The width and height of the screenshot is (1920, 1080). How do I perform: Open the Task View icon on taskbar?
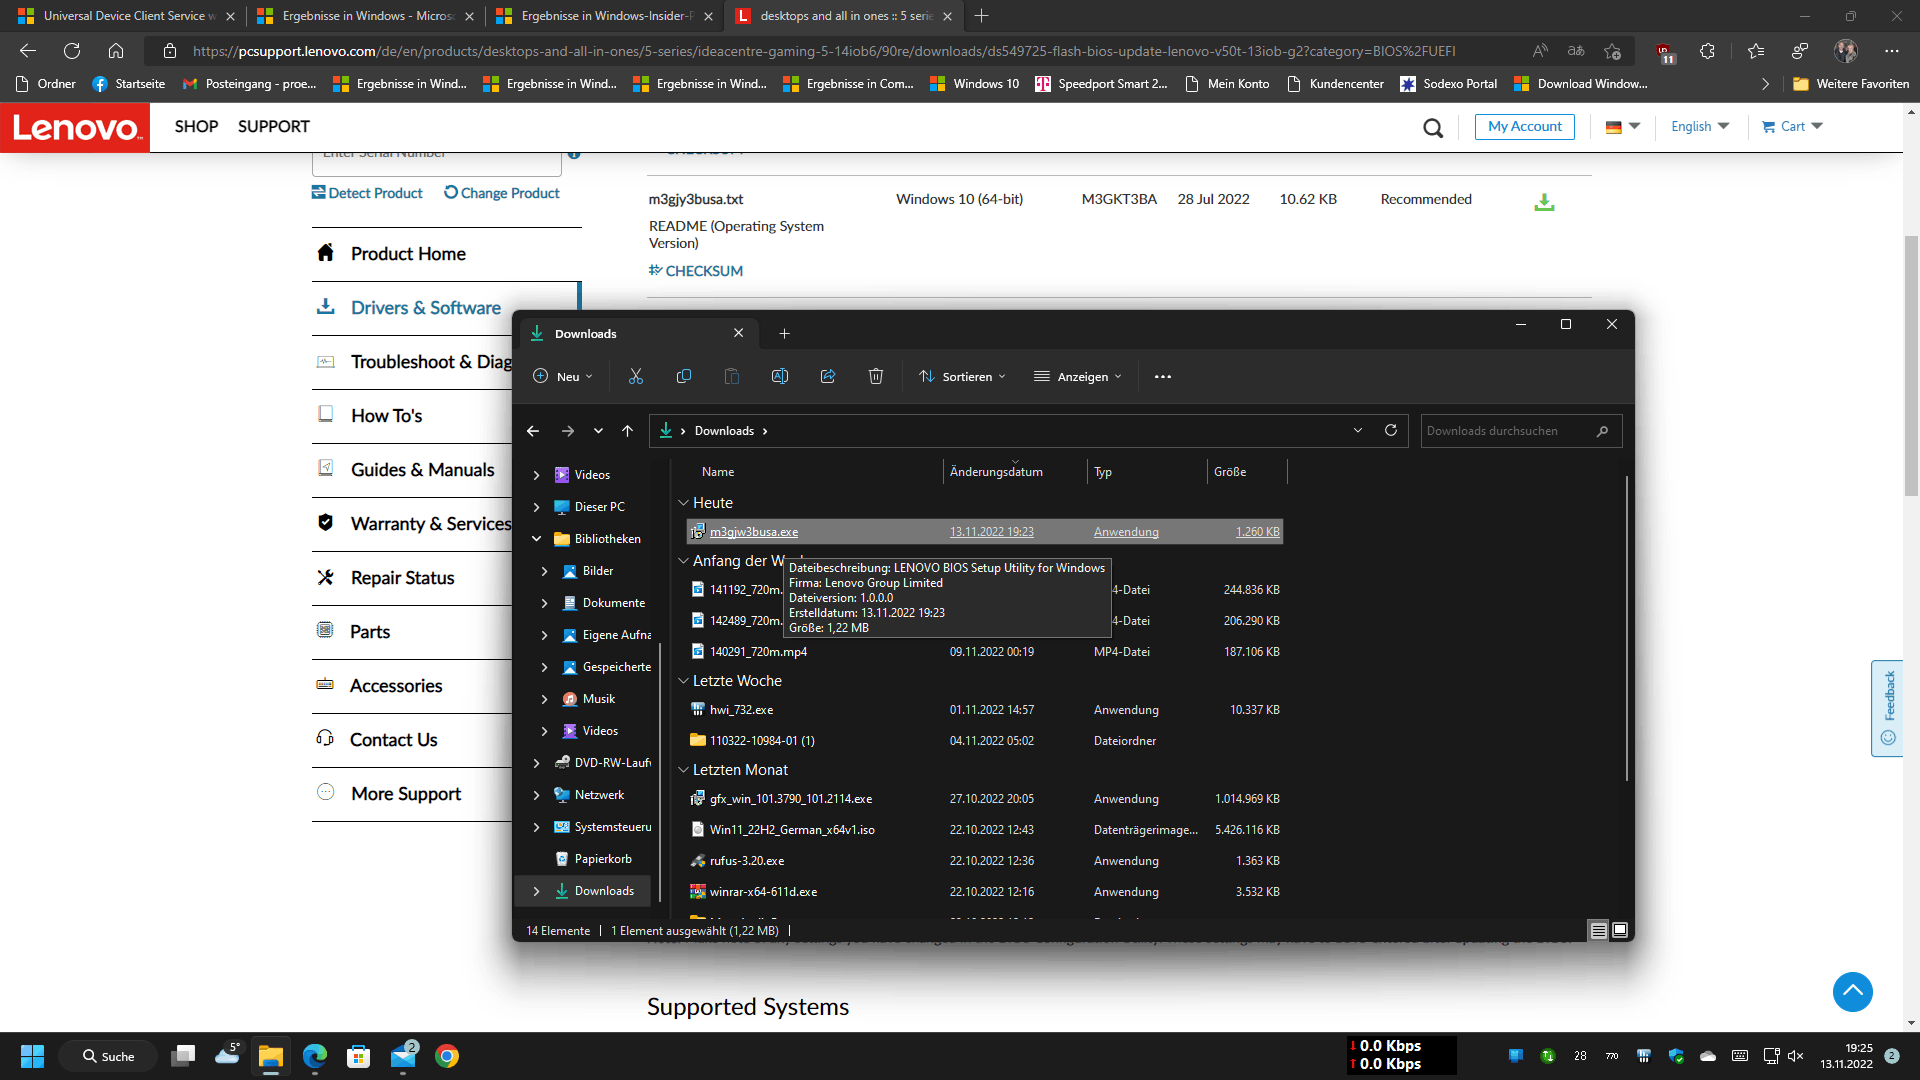coord(183,1056)
